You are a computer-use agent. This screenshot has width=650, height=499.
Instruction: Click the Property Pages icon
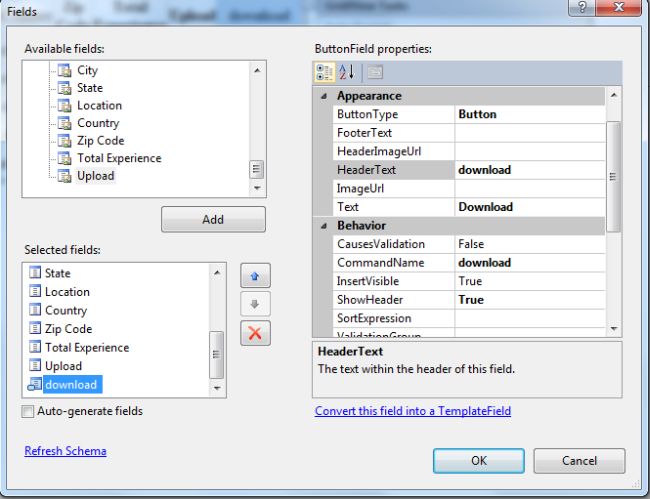pos(375,72)
